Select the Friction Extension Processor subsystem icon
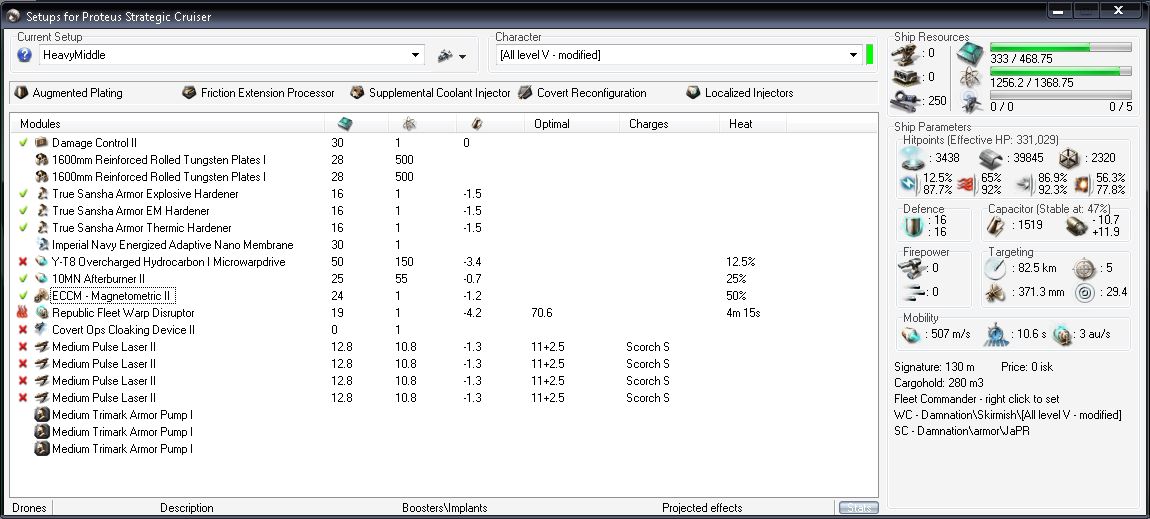Screen dimensions: 1150x519 point(189,93)
